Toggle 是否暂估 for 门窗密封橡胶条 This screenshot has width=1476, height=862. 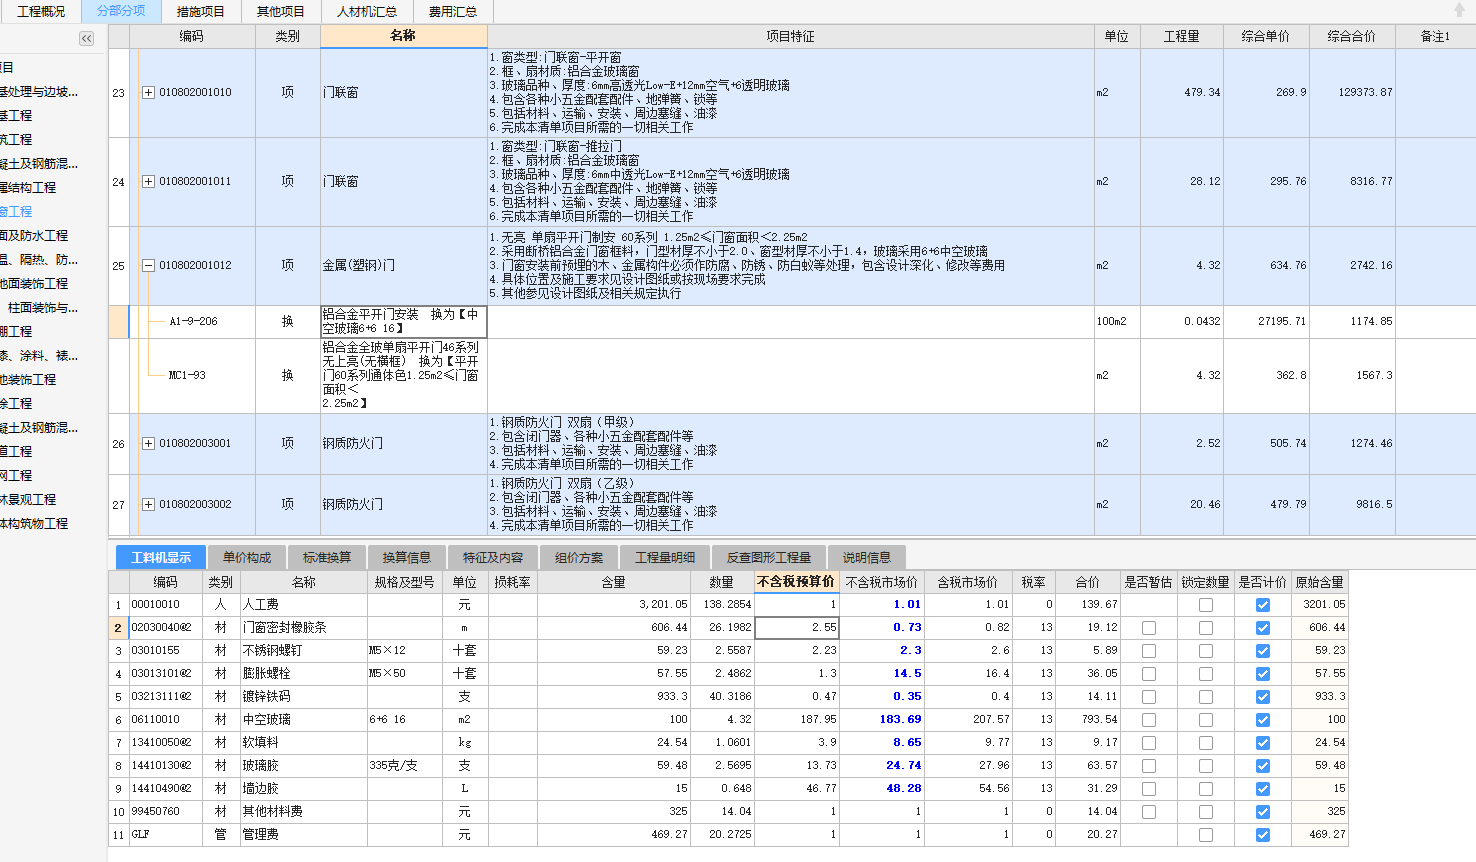(x=1149, y=628)
